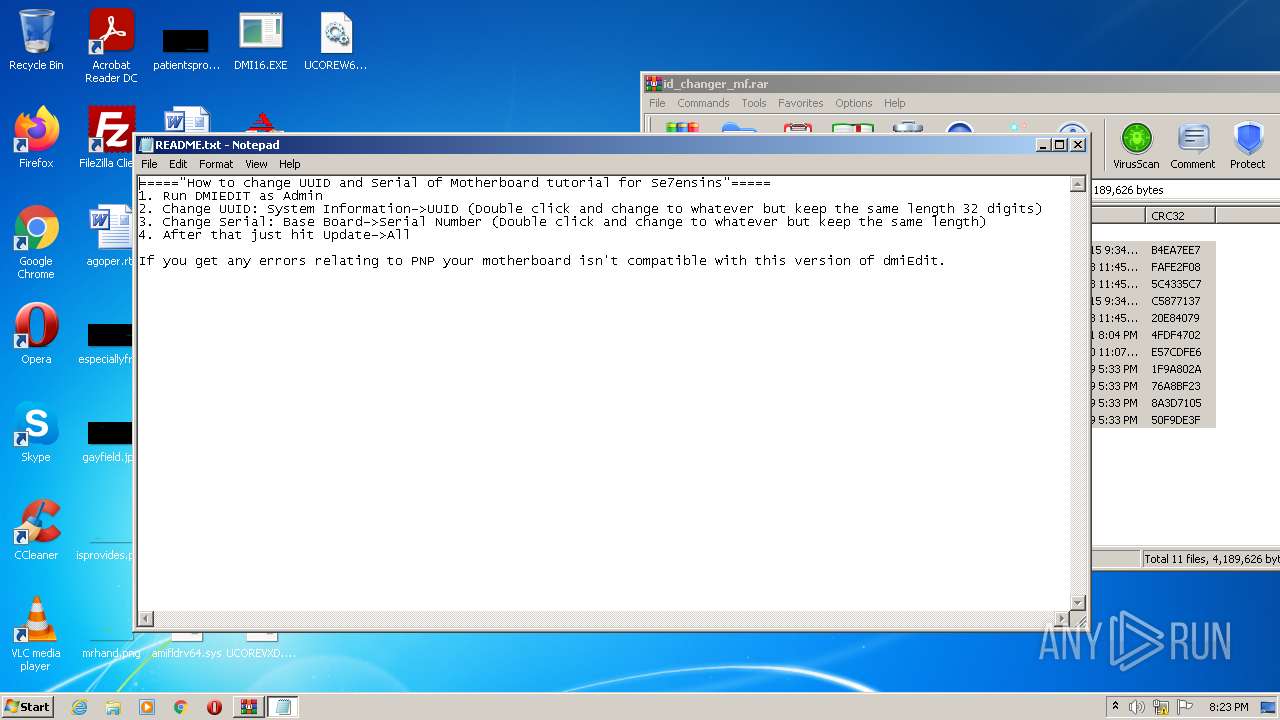This screenshot has width=1280, height=720.
Task: Sort WinRAR list by CRC32 column
Action: [1180, 215]
